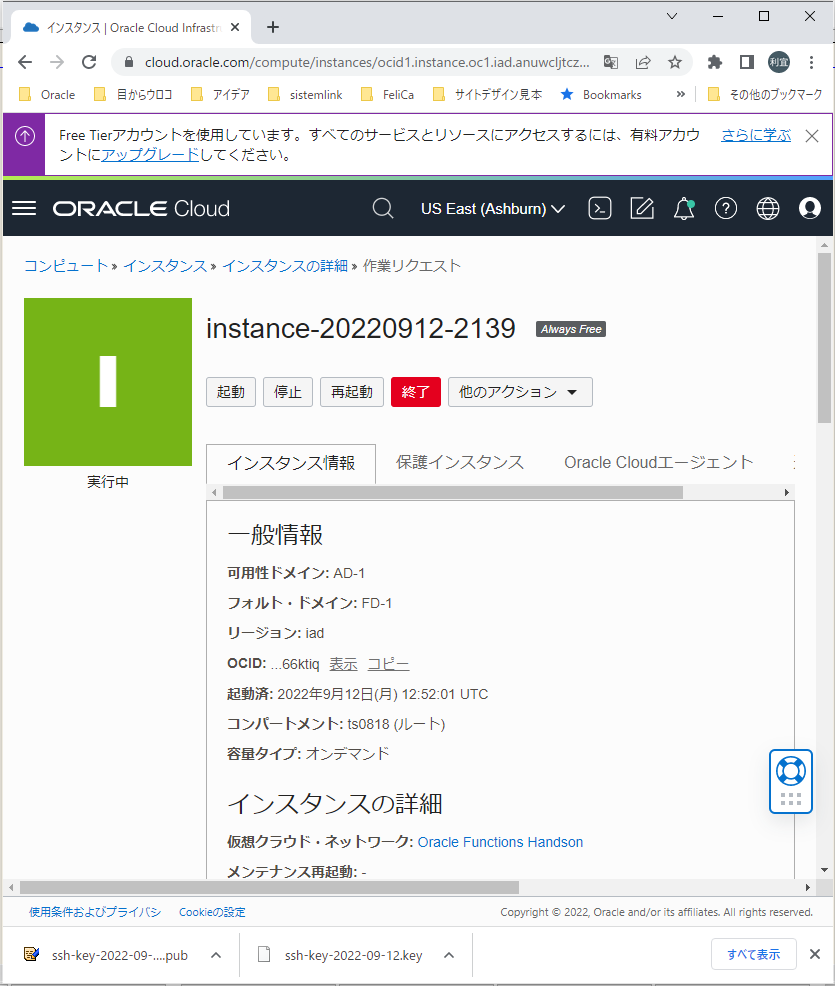835x986 pixels.
Task: Go back to the previous browser page
Action: 25,62
